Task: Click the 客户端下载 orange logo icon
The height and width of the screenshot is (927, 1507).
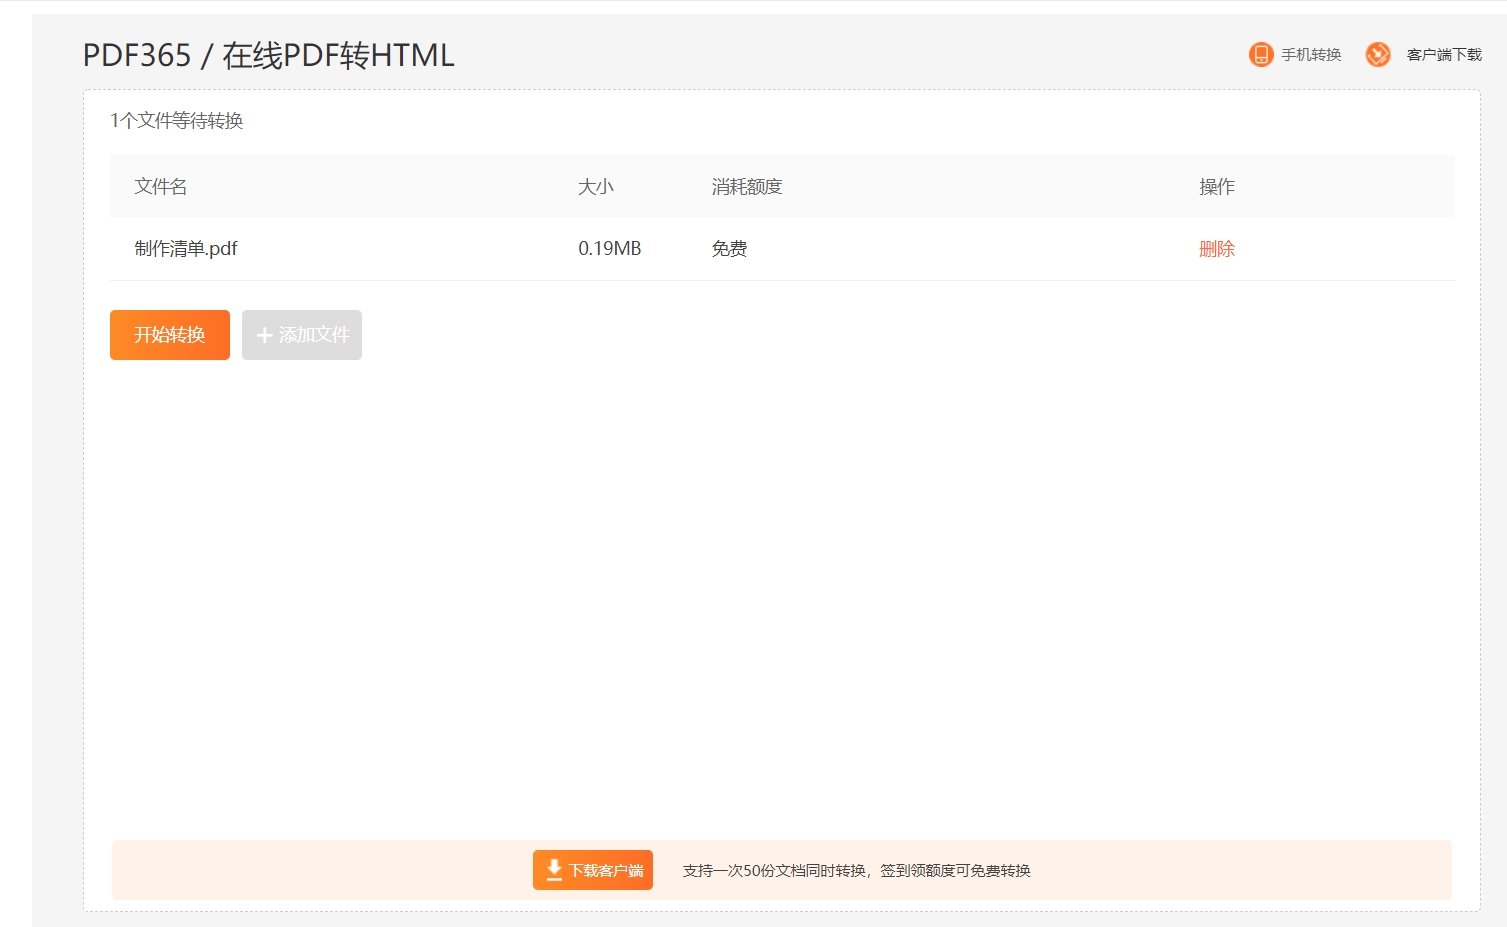Action: [x=1378, y=54]
